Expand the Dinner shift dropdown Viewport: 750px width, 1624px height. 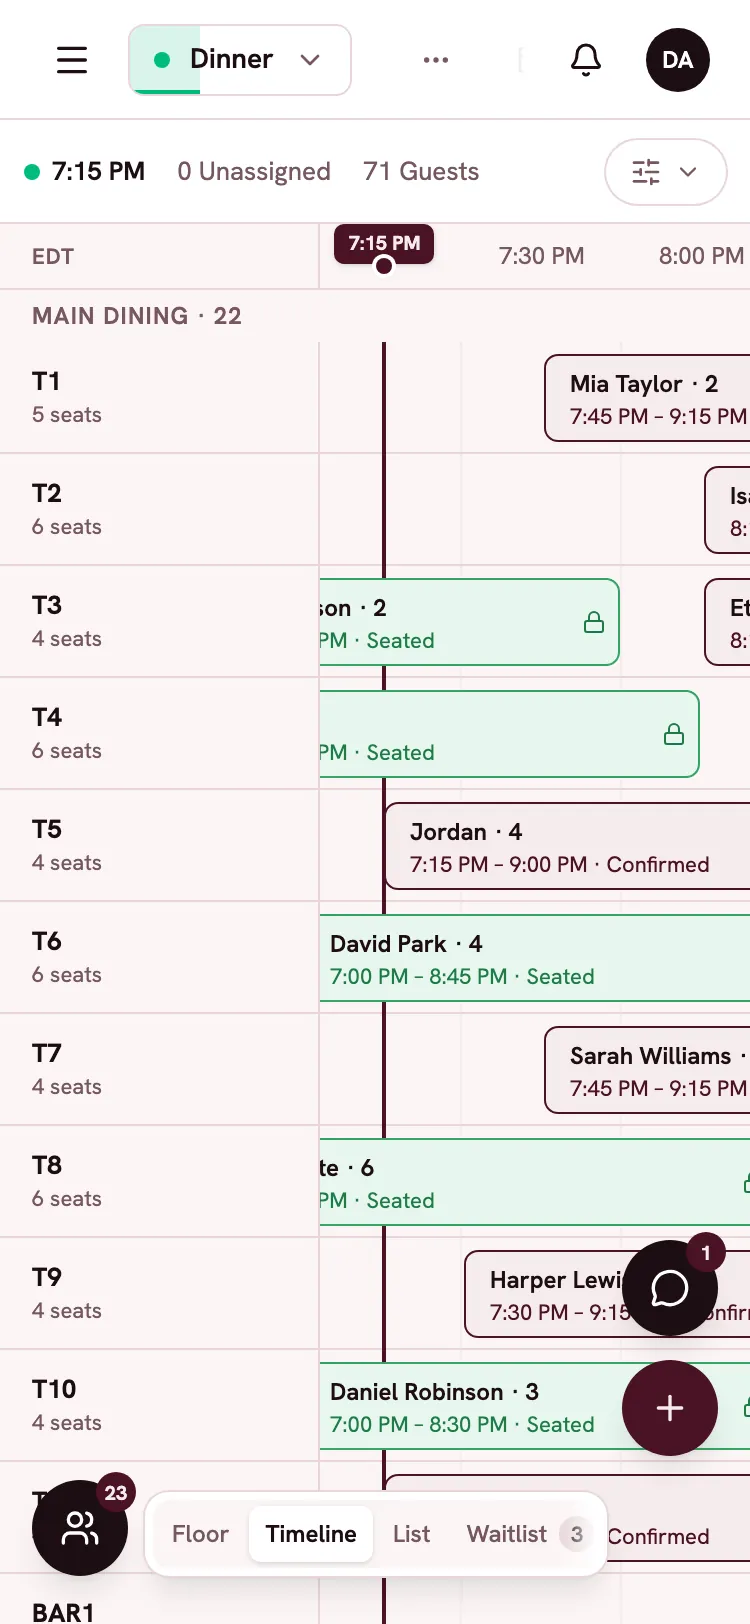240,60
